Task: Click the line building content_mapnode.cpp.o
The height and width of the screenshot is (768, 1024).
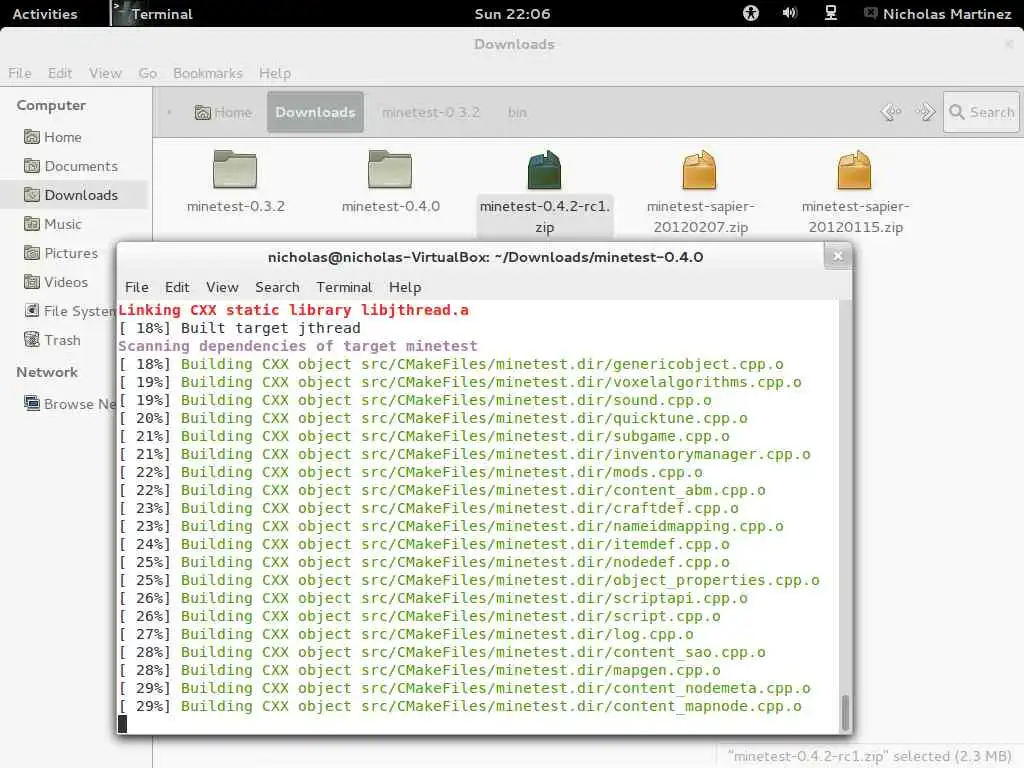Action: tap(460, 706)
